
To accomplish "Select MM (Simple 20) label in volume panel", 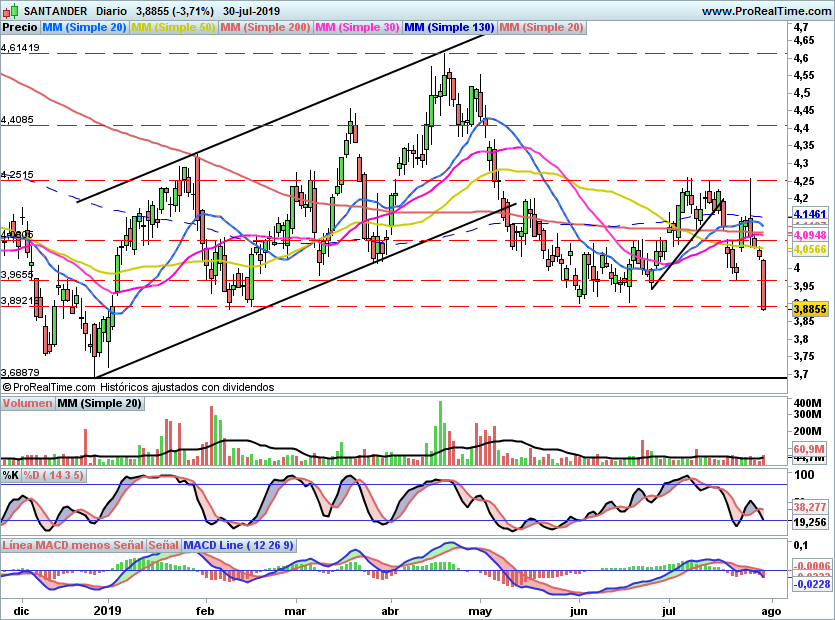I will click(100, 403).
